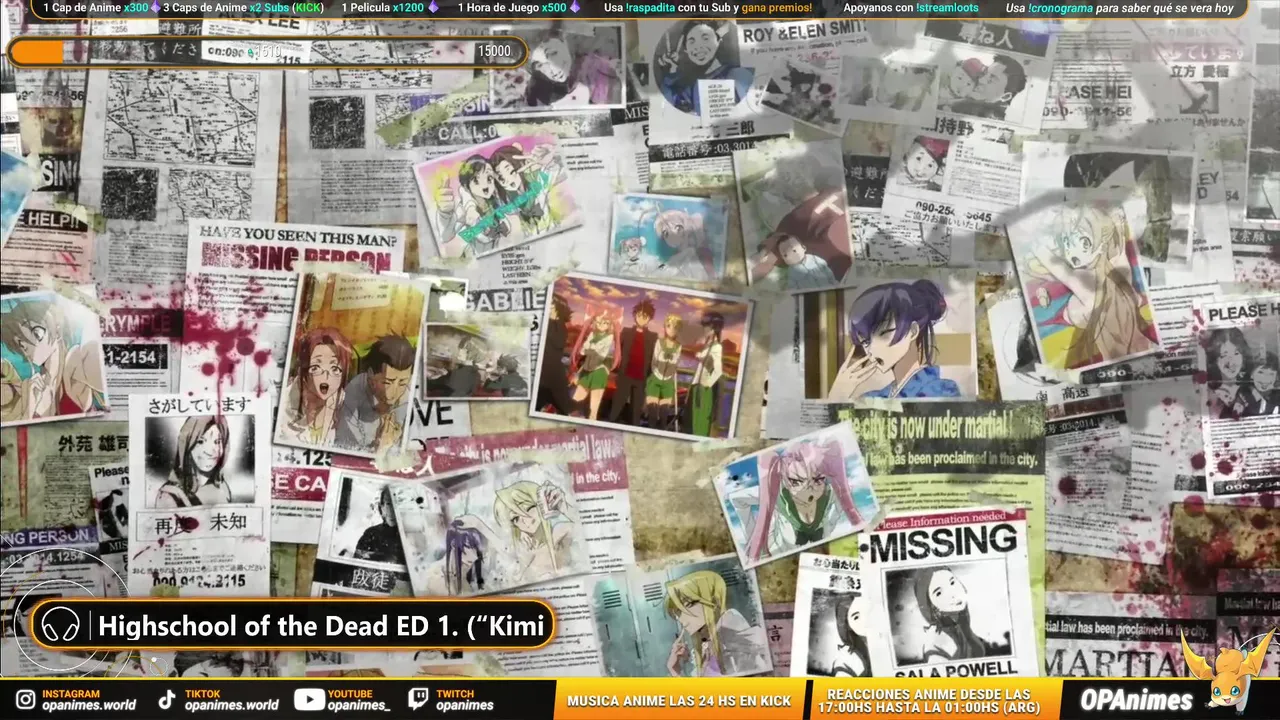1280x720 pixels.
Task: Click the purple gem after x500
Action: pos(574,8)
